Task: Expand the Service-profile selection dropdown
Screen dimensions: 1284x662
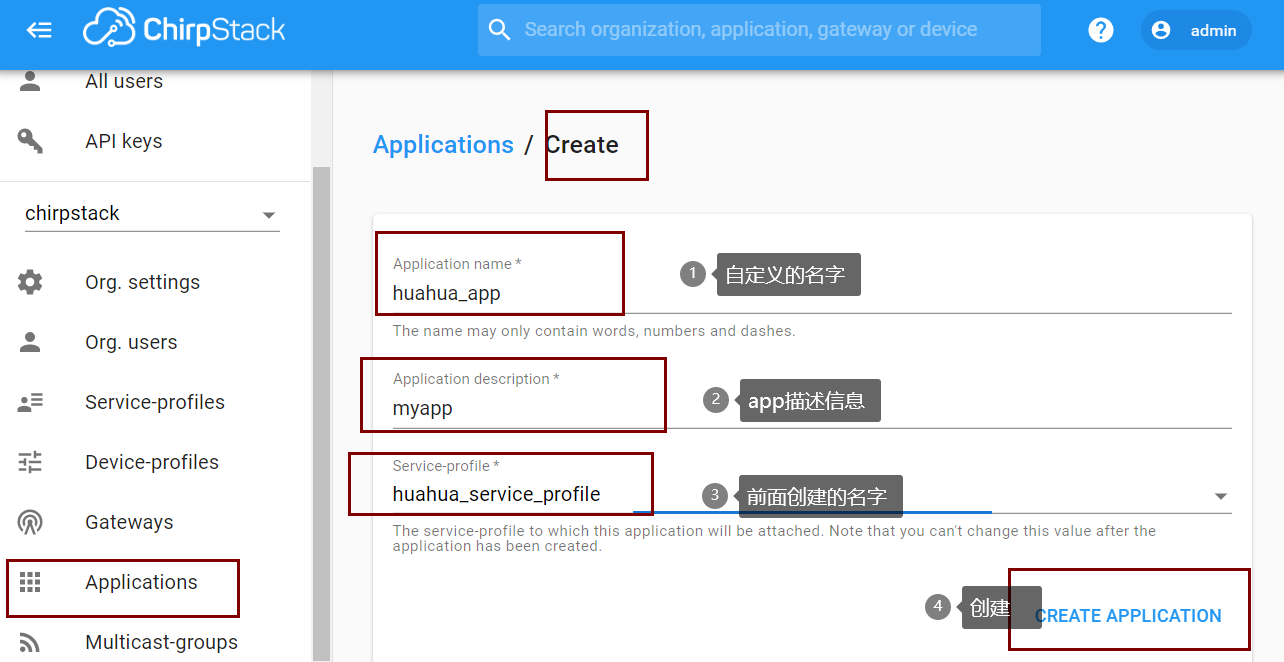Action: [1220, 494]
